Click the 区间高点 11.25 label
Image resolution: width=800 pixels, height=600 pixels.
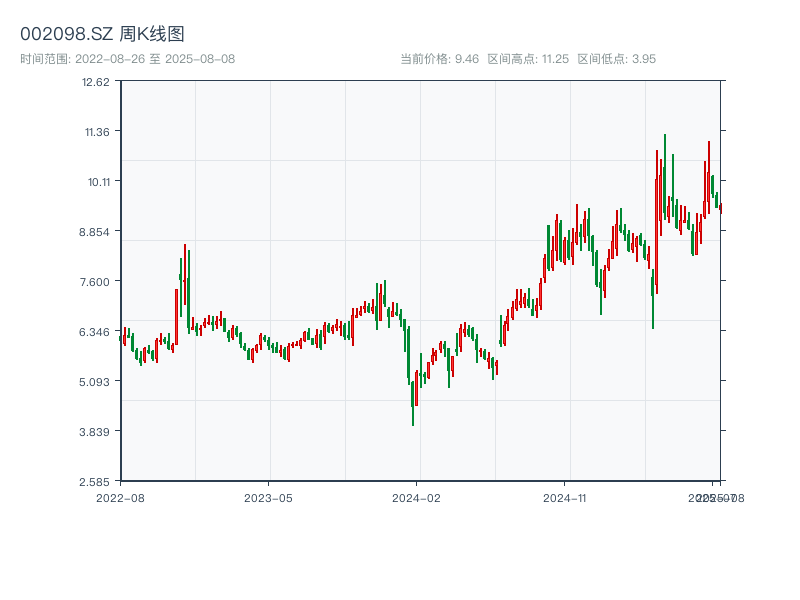(x=528, y=59)
